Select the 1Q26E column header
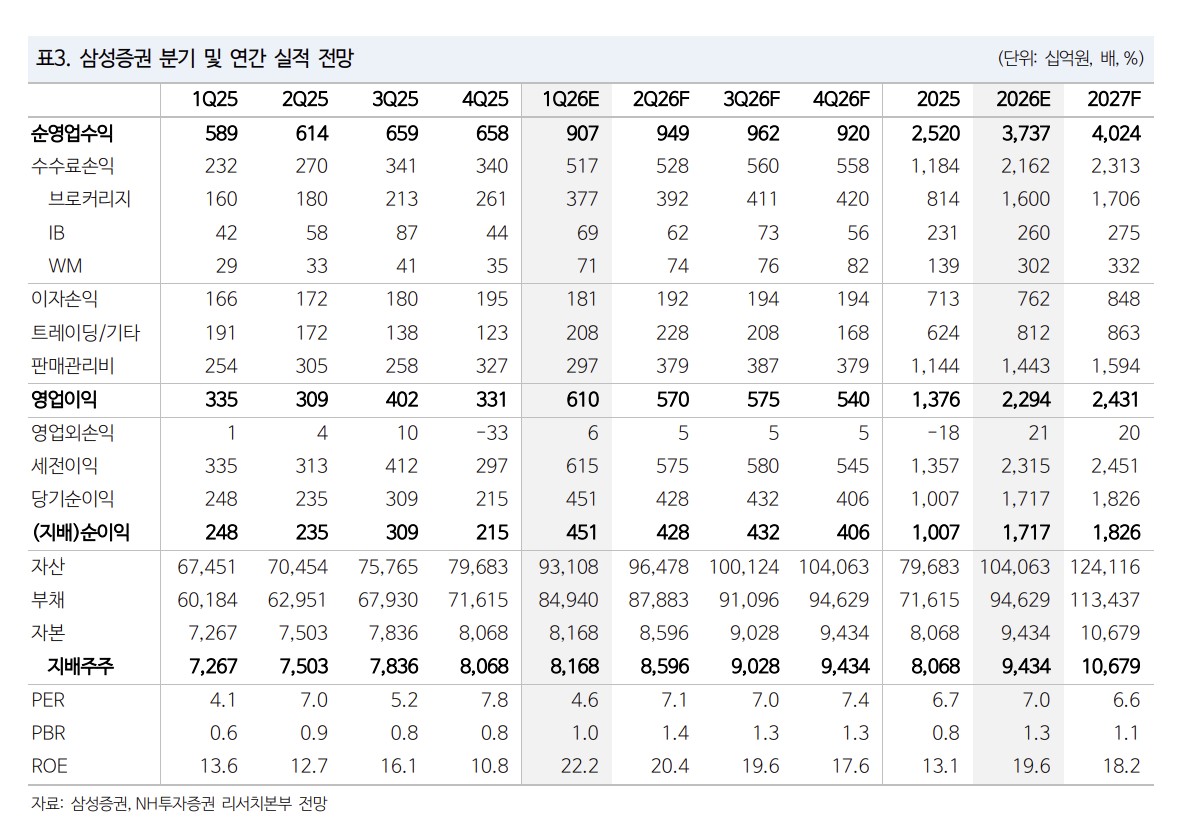Image resolution: width=1188 pixels, height=834 pixels. [x=570, y=99]
